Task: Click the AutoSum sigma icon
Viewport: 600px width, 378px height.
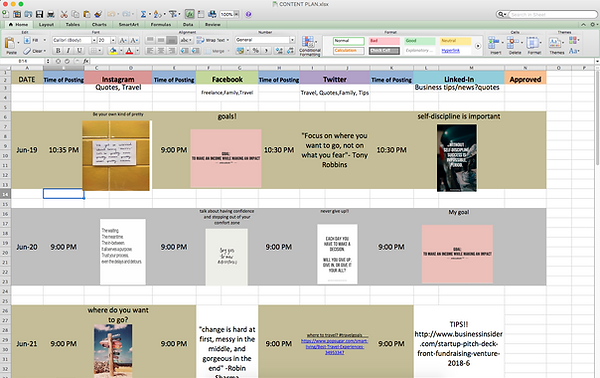Action: pos(143,14)
